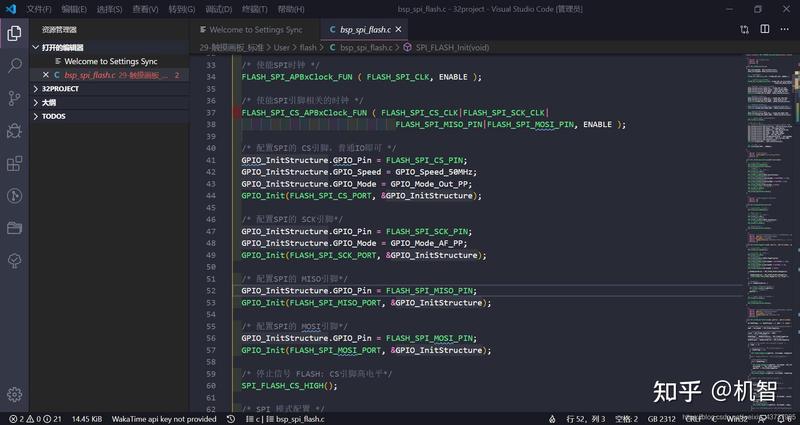Viewport: 800px width, 425px height.
Task: Click WakaTime api key not provided status
Action: (x=164, y=419)
